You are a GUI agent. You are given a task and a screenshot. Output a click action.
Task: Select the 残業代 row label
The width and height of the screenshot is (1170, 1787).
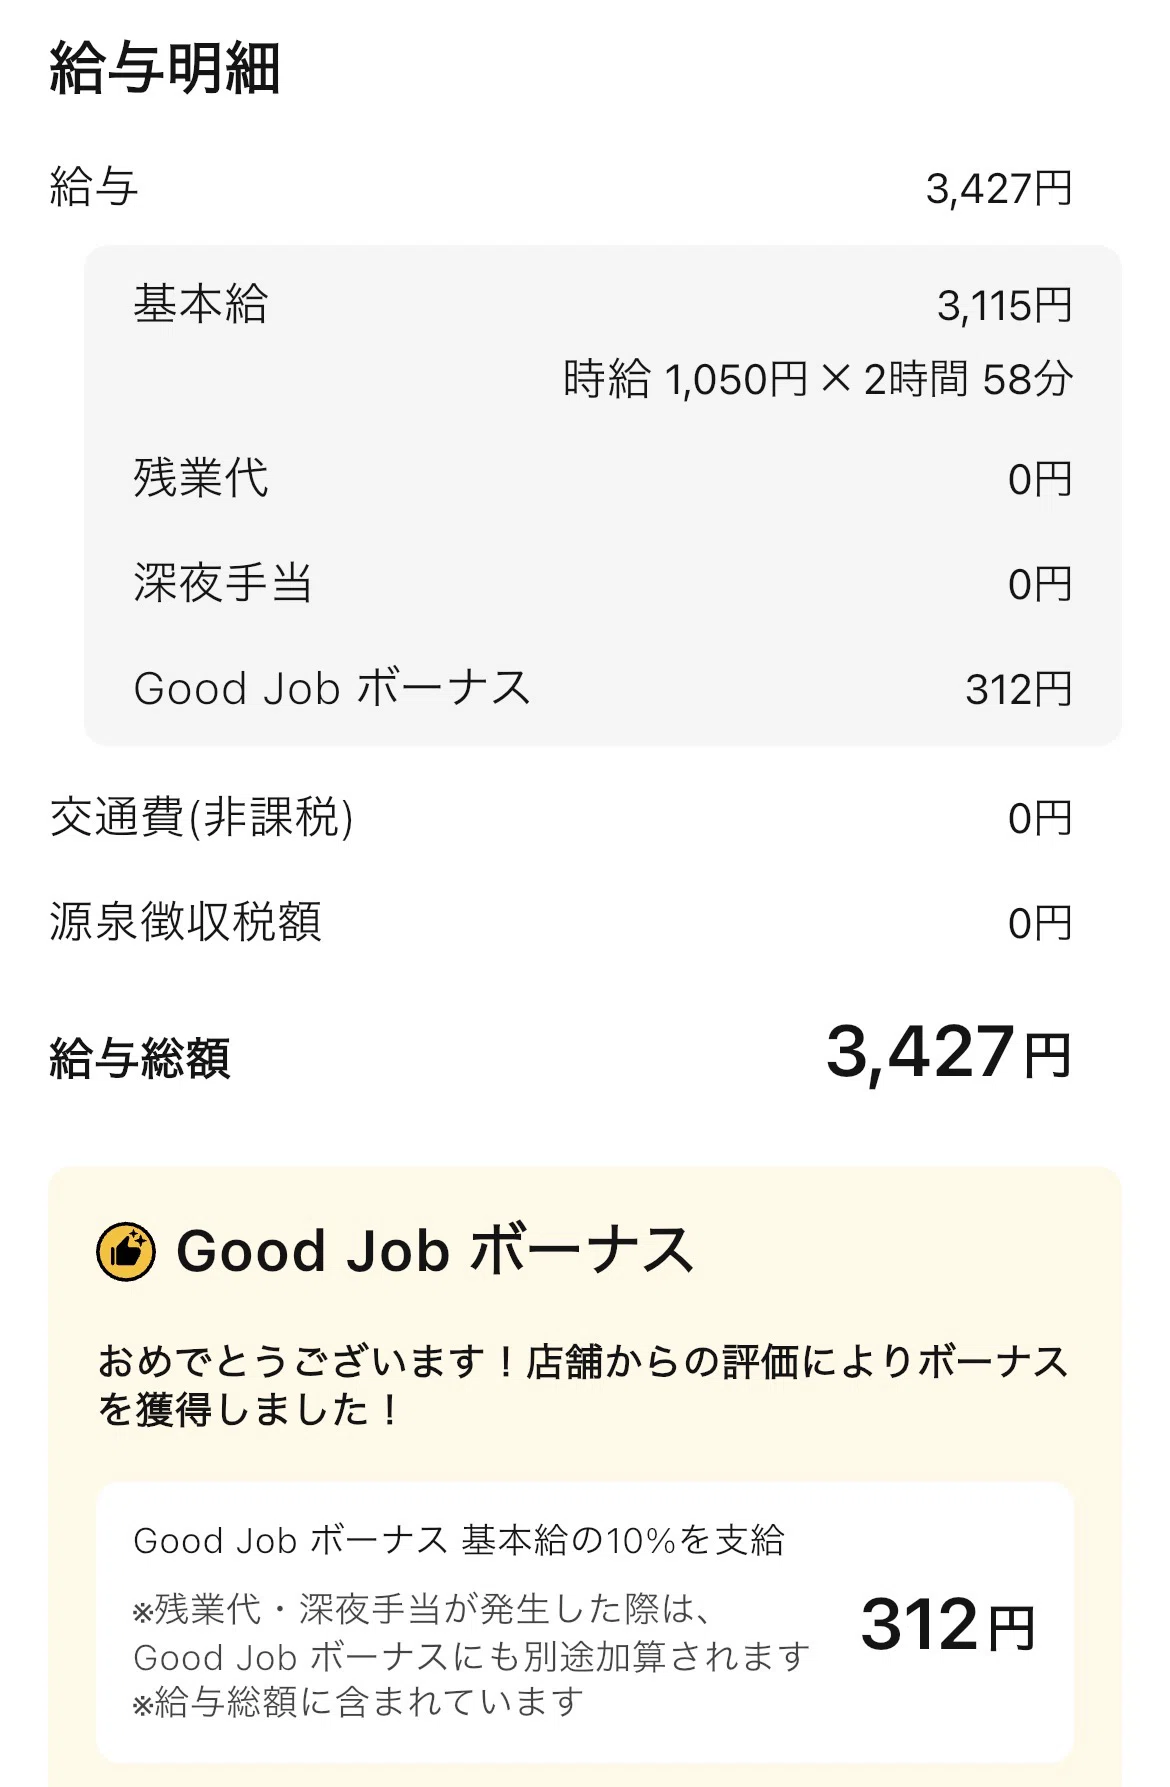click(x=201, y=478)
